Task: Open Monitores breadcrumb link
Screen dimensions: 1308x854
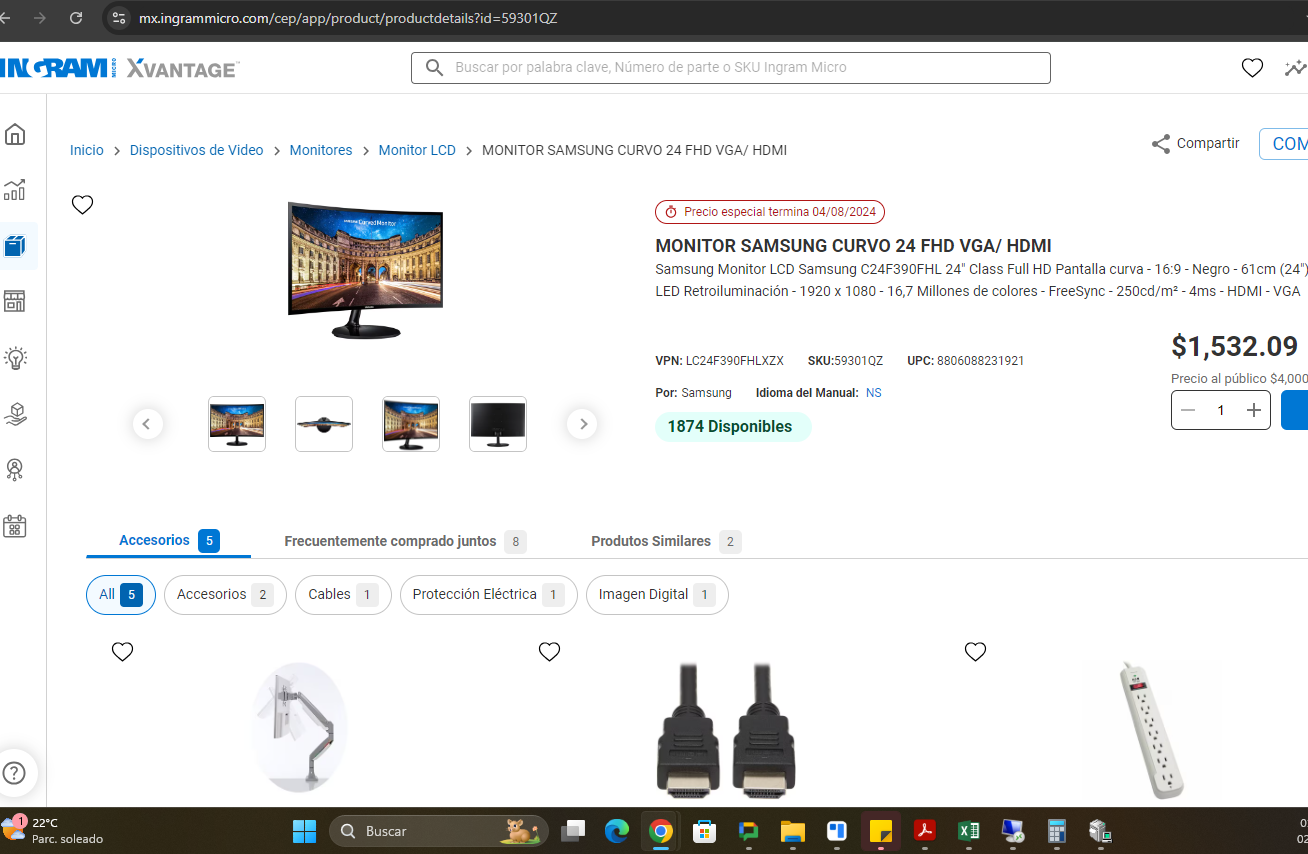Action: coord(321,150)
